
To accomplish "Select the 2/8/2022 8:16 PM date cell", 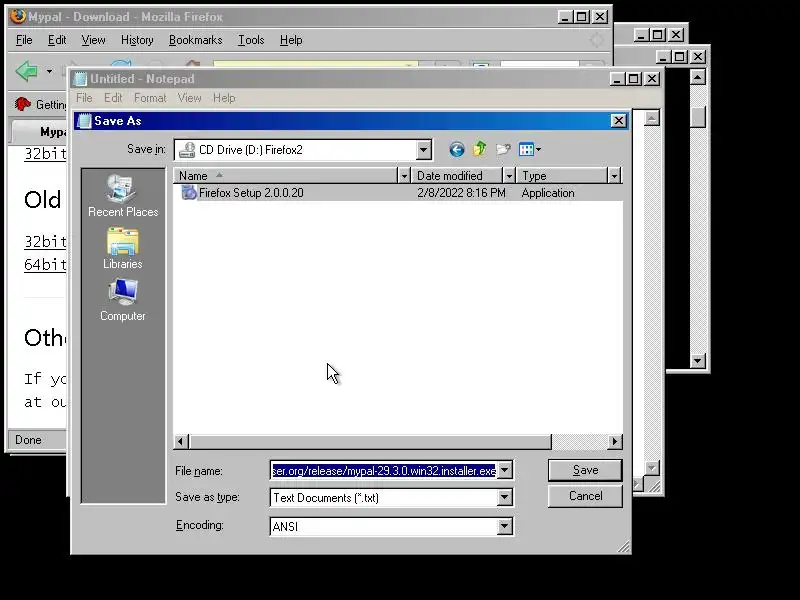I will (461, 193).
